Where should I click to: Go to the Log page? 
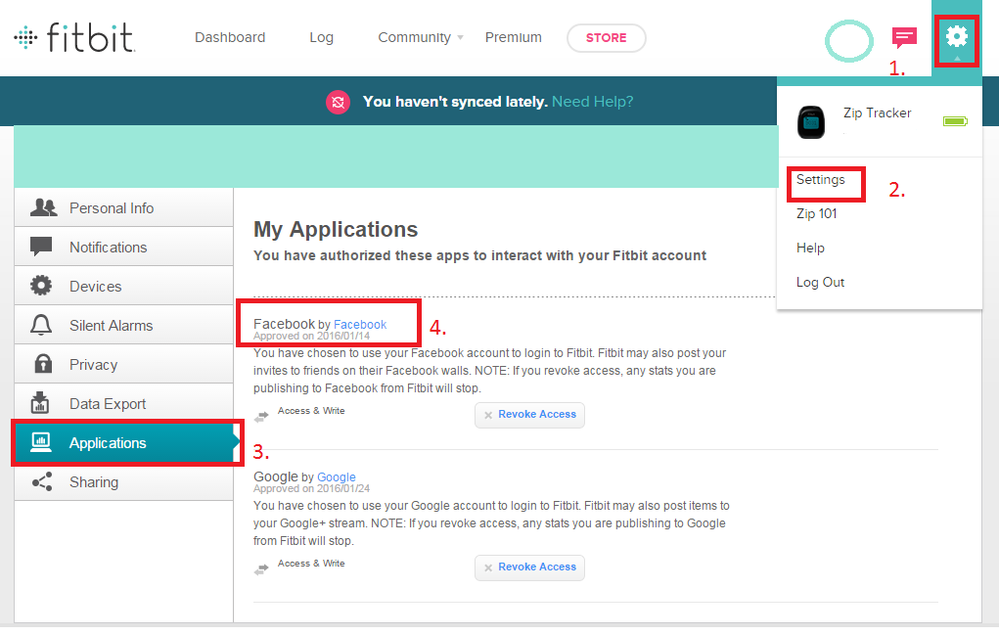point(321,38)
